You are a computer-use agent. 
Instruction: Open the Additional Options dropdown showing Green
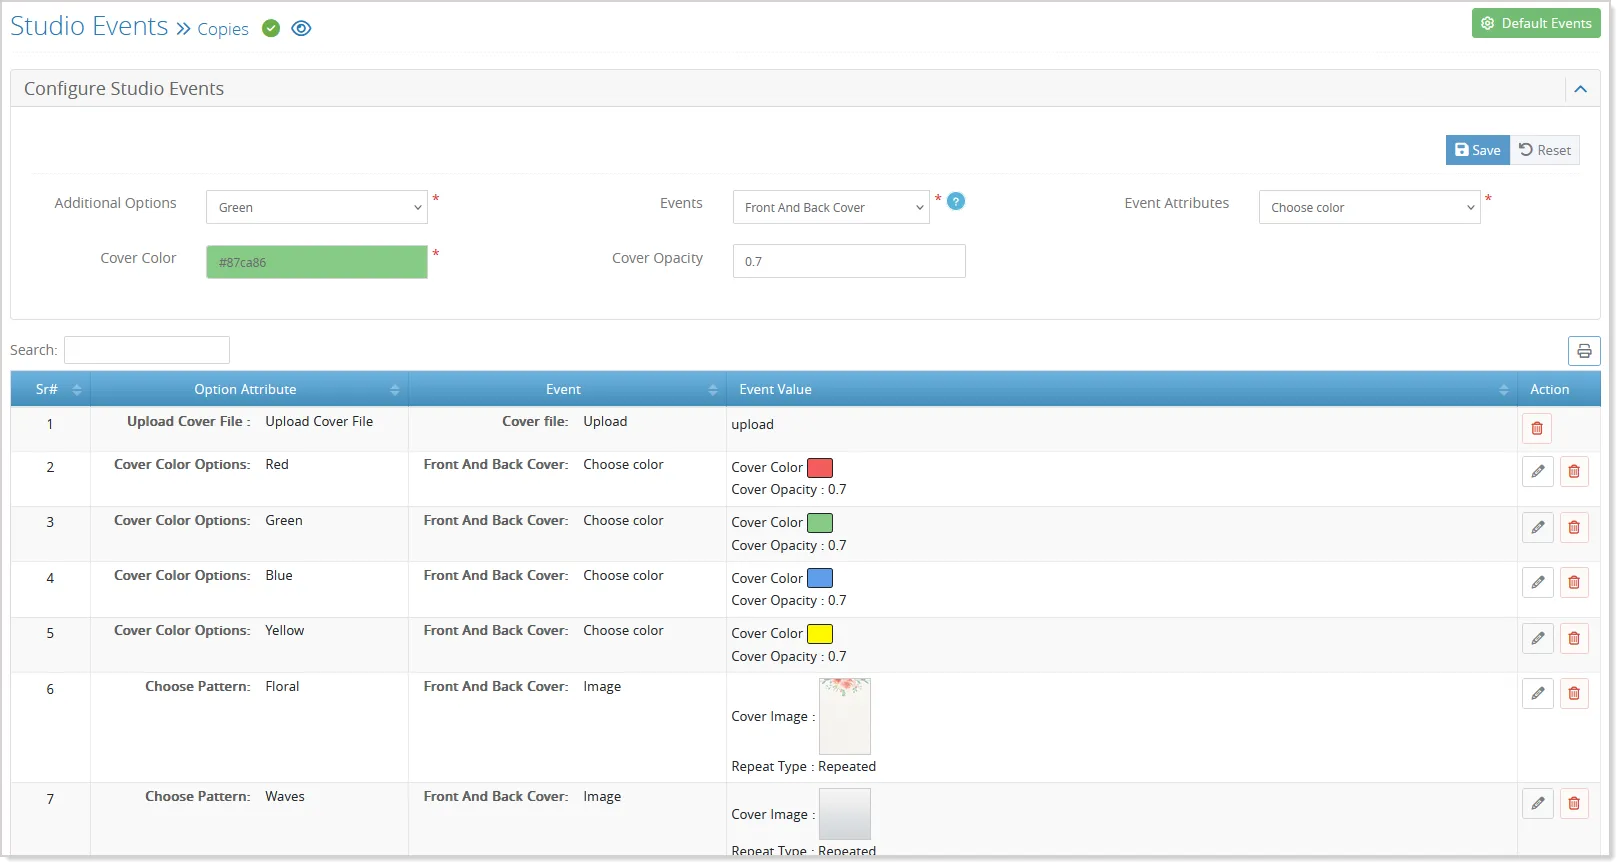(317, 207)
